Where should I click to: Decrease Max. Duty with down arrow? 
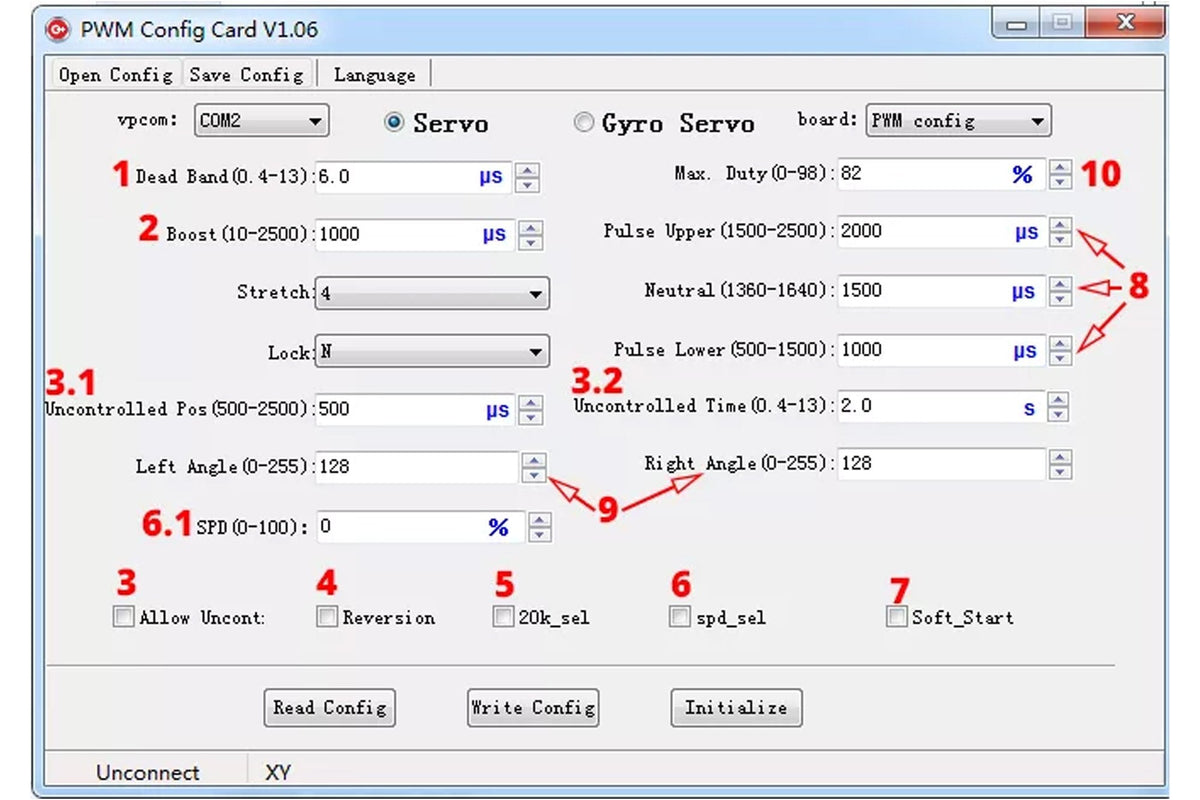coord(1060,182)
